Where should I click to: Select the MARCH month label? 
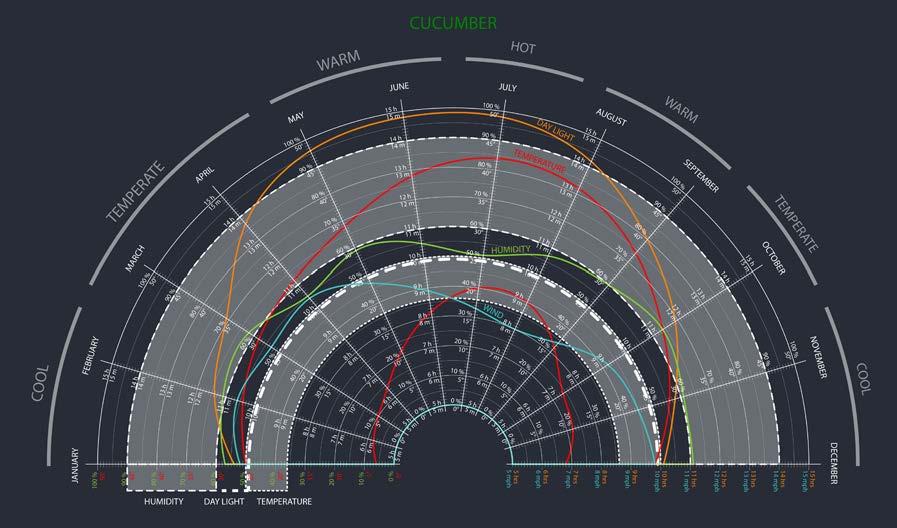tap(135, 259)
